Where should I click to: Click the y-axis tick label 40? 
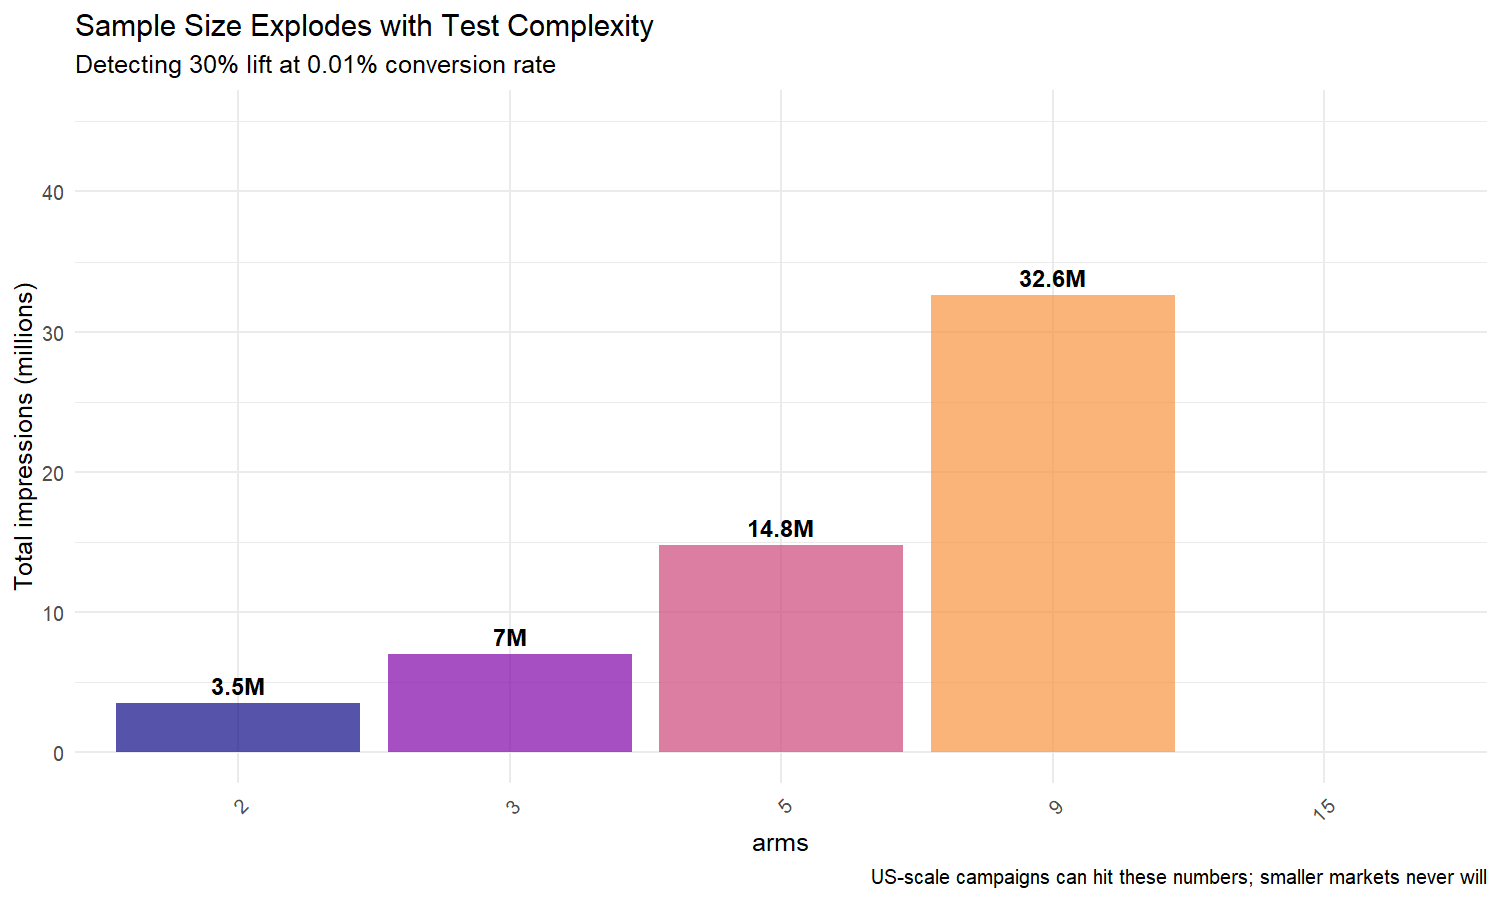tap(53, 193)
